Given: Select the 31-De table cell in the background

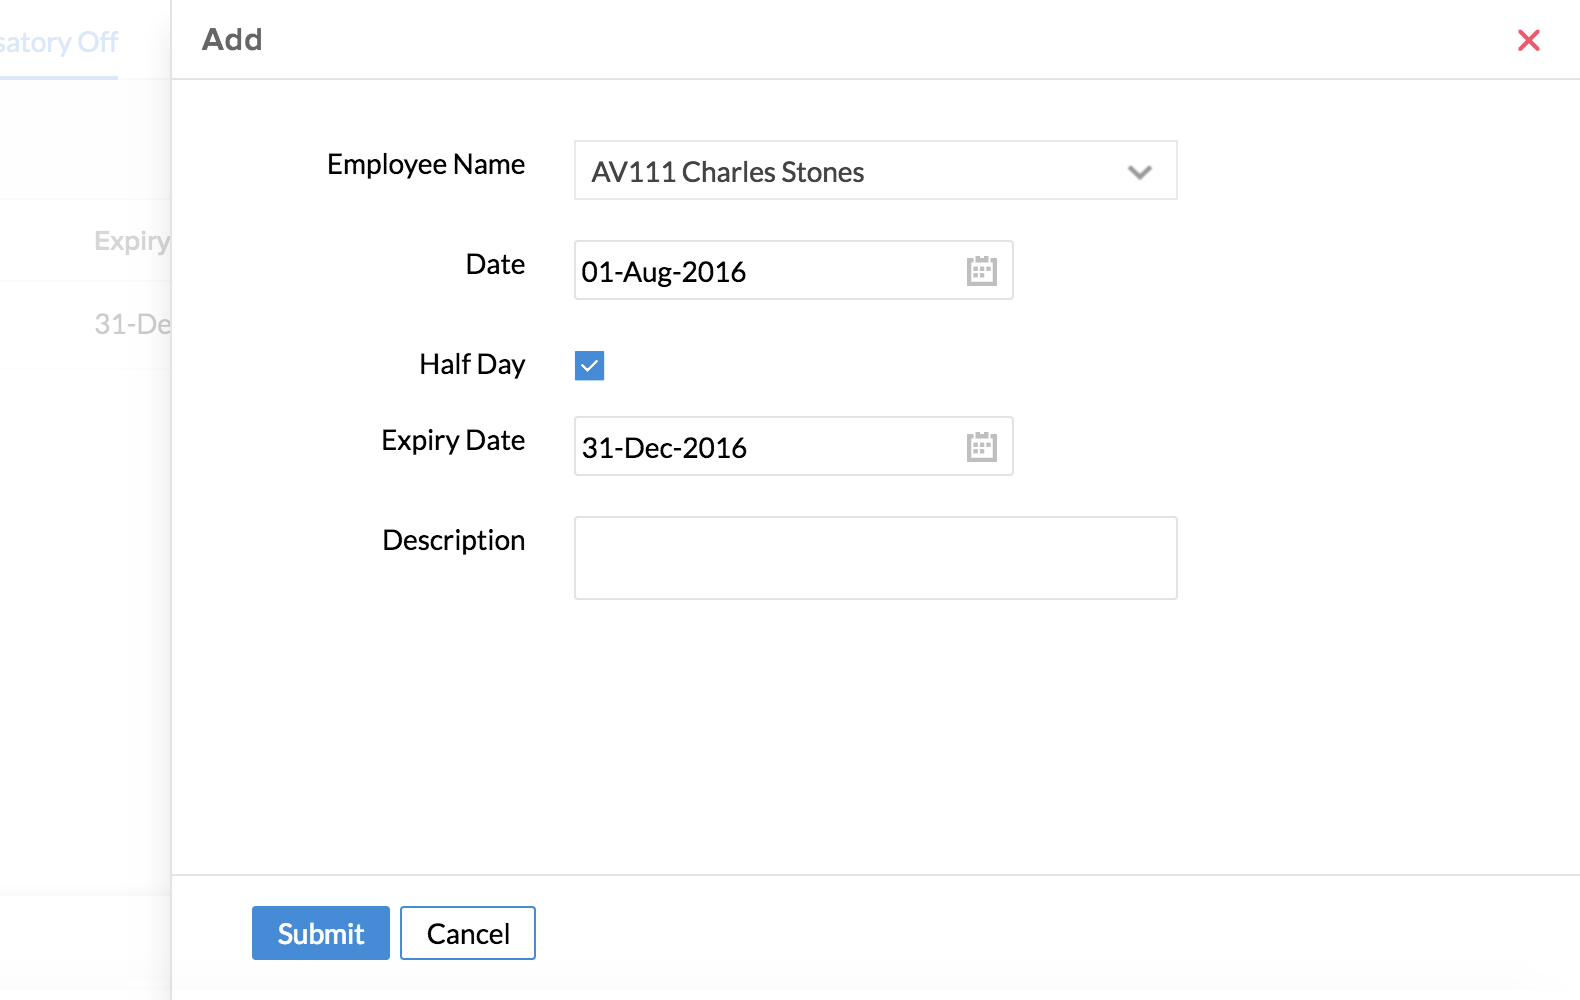Looking at the screenshot, I should click(x=132, y=324).
